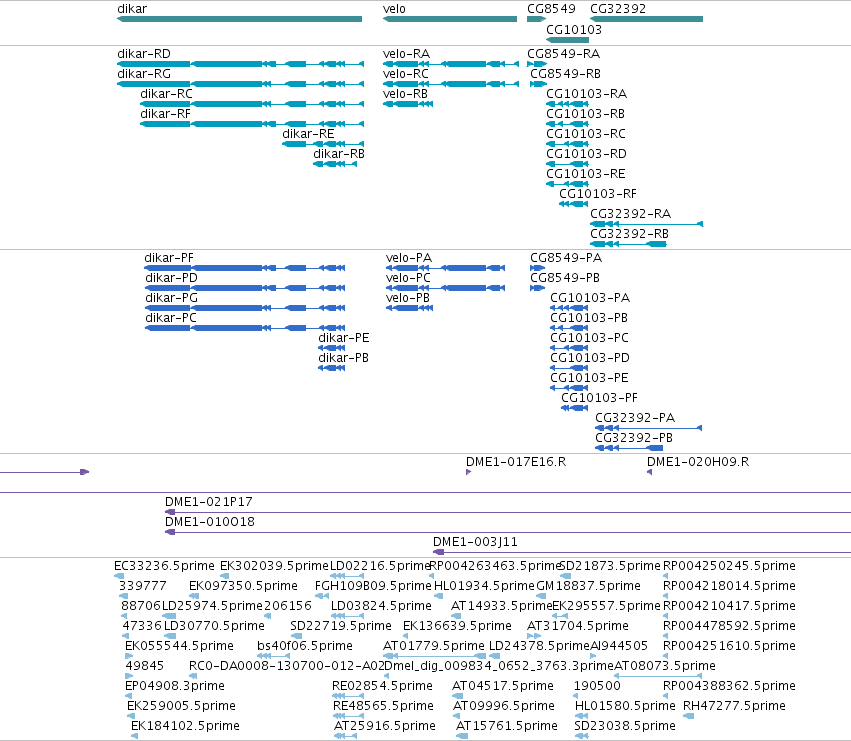
Task: Click the dikar-RB transcript
Action: (335, 164)
